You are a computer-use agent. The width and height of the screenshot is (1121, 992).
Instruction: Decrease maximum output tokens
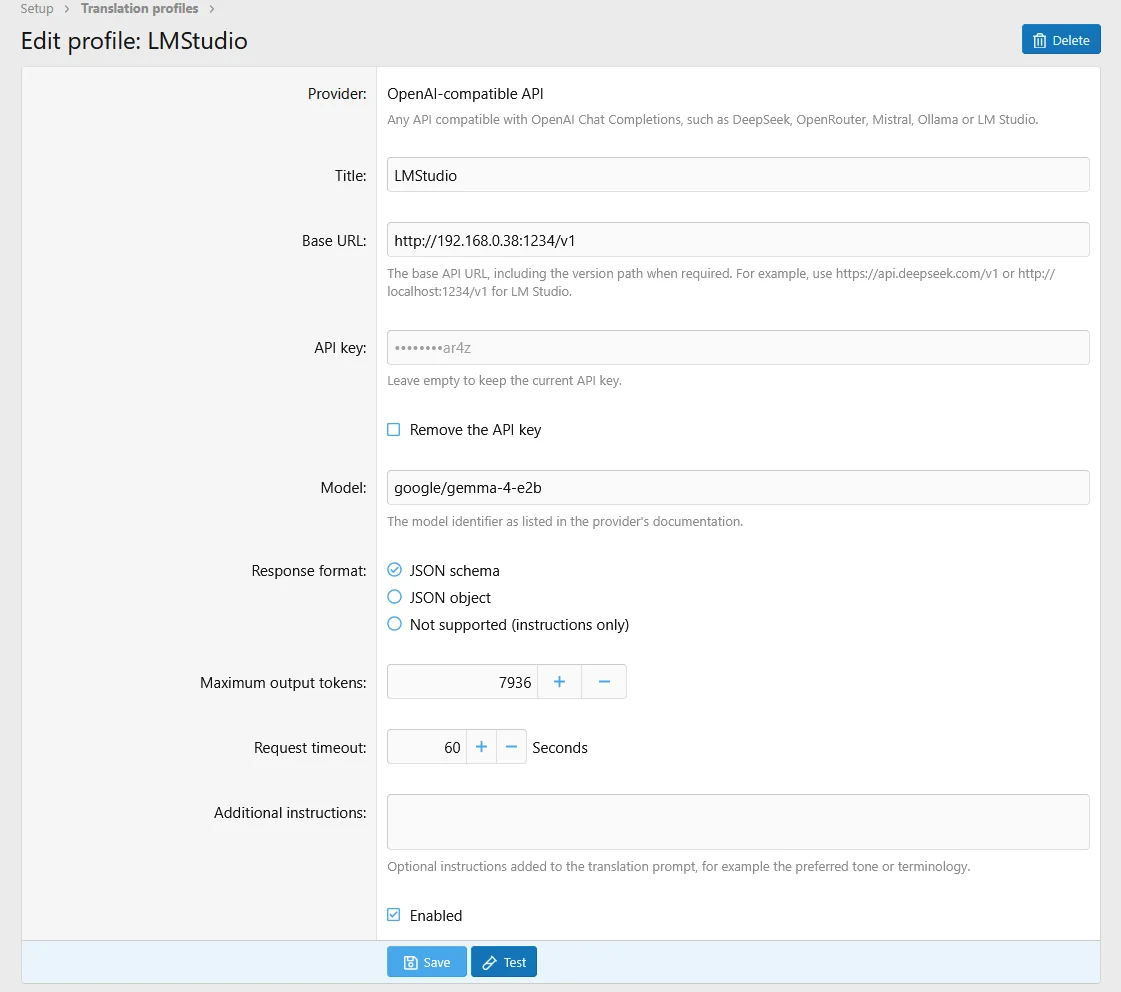[x=604, y=682]
